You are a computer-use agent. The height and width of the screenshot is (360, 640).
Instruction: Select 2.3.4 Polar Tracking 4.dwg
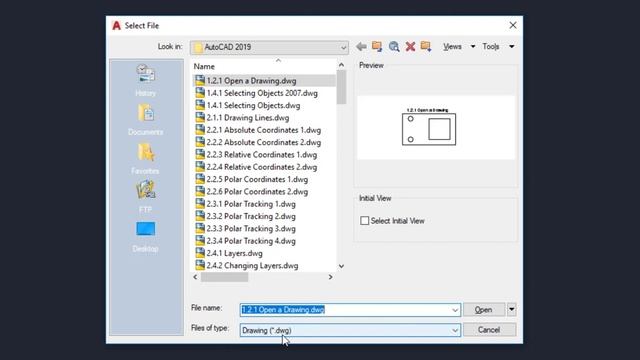point(251,241)
